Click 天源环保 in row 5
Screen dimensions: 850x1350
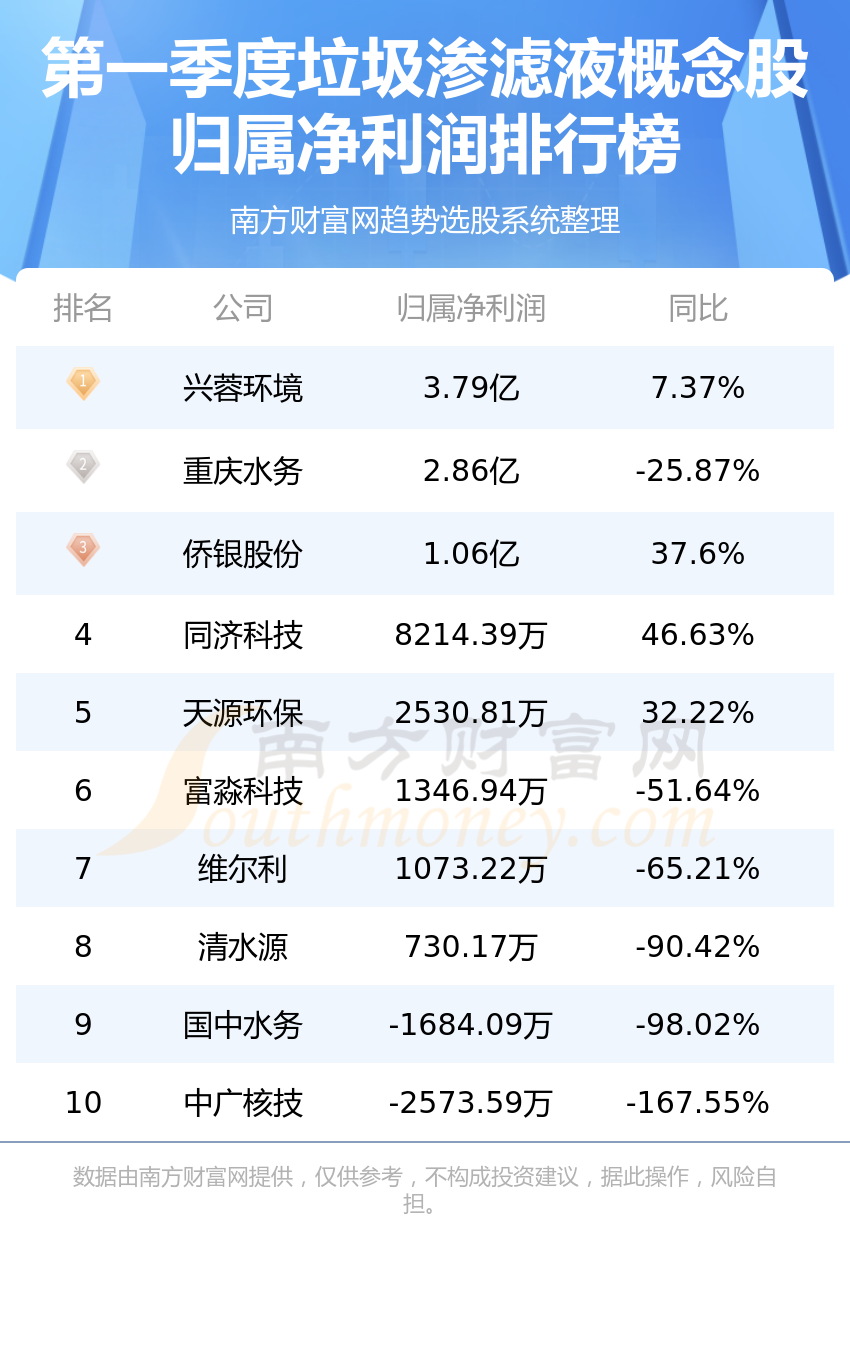click(243, 713)
